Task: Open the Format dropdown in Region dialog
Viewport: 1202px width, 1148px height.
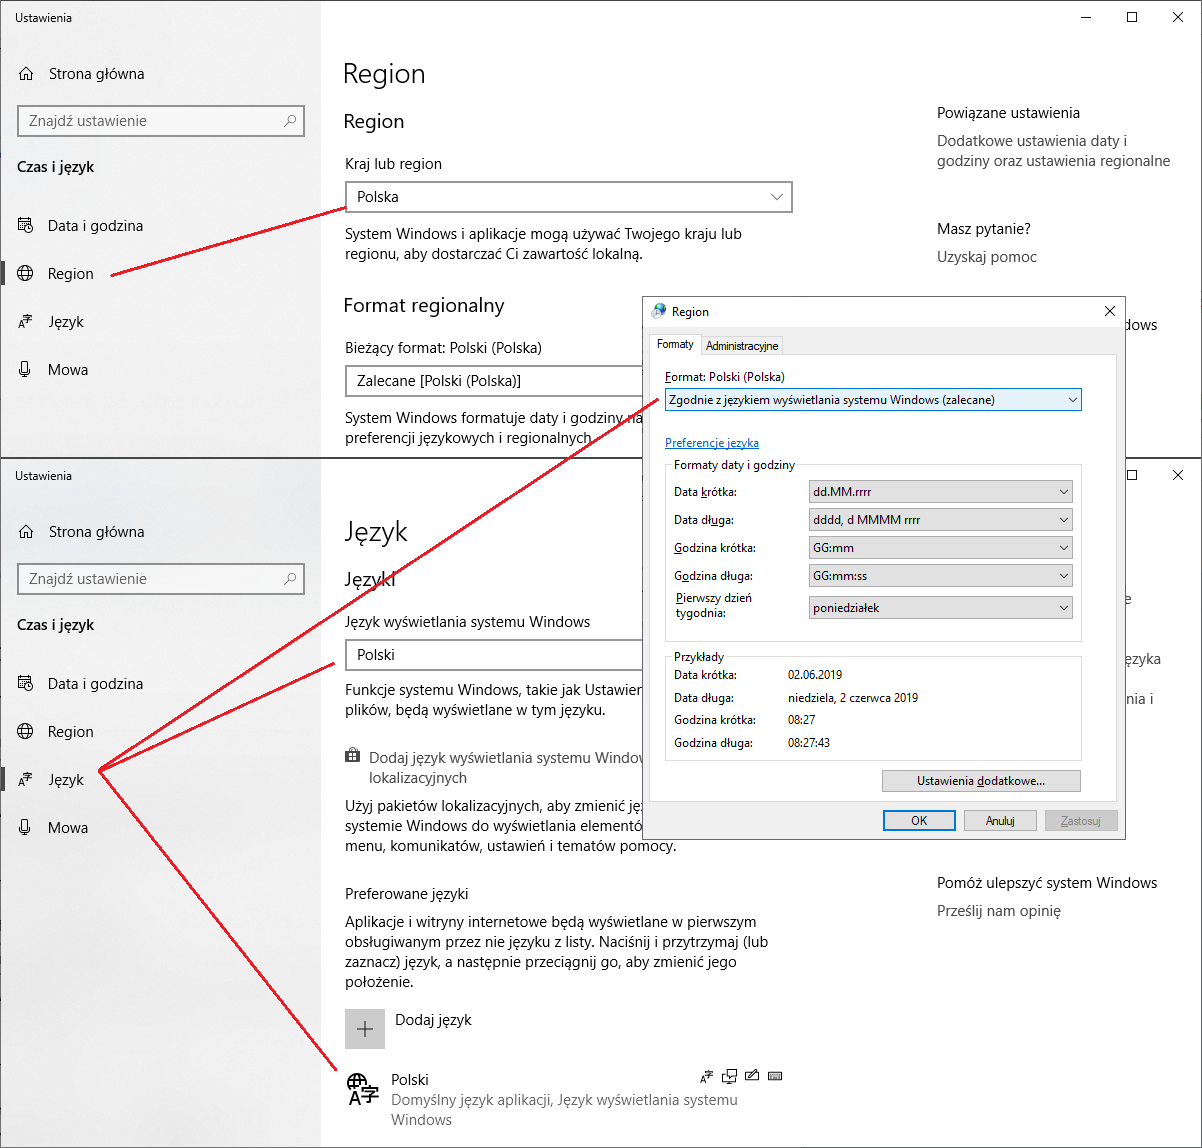Action: pyautogui.click(x=873, y=400)
